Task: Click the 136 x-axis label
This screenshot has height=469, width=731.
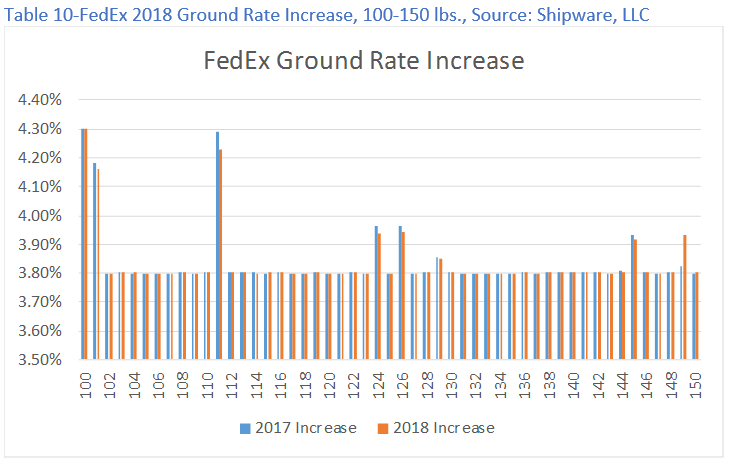Action: (x=524, y=385)
